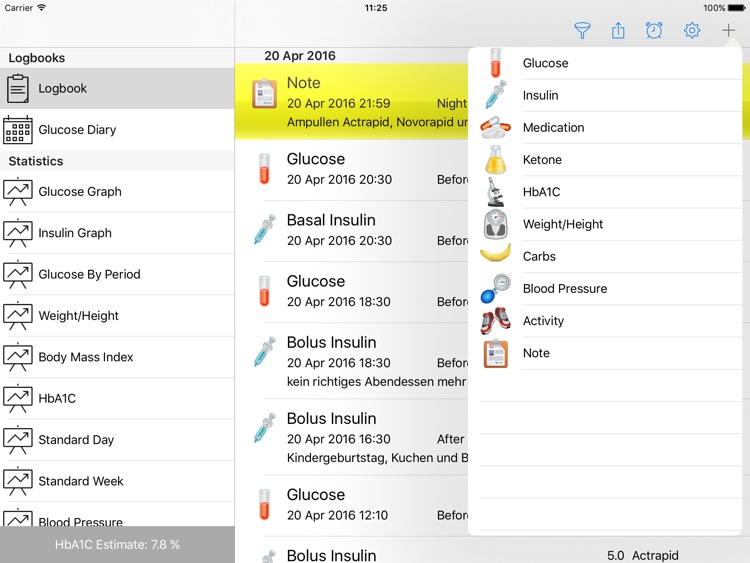The height and width of the screenshot is (563, 750).
Task: Click the Blood Pressure gauge icon
Action: point(496,288)
